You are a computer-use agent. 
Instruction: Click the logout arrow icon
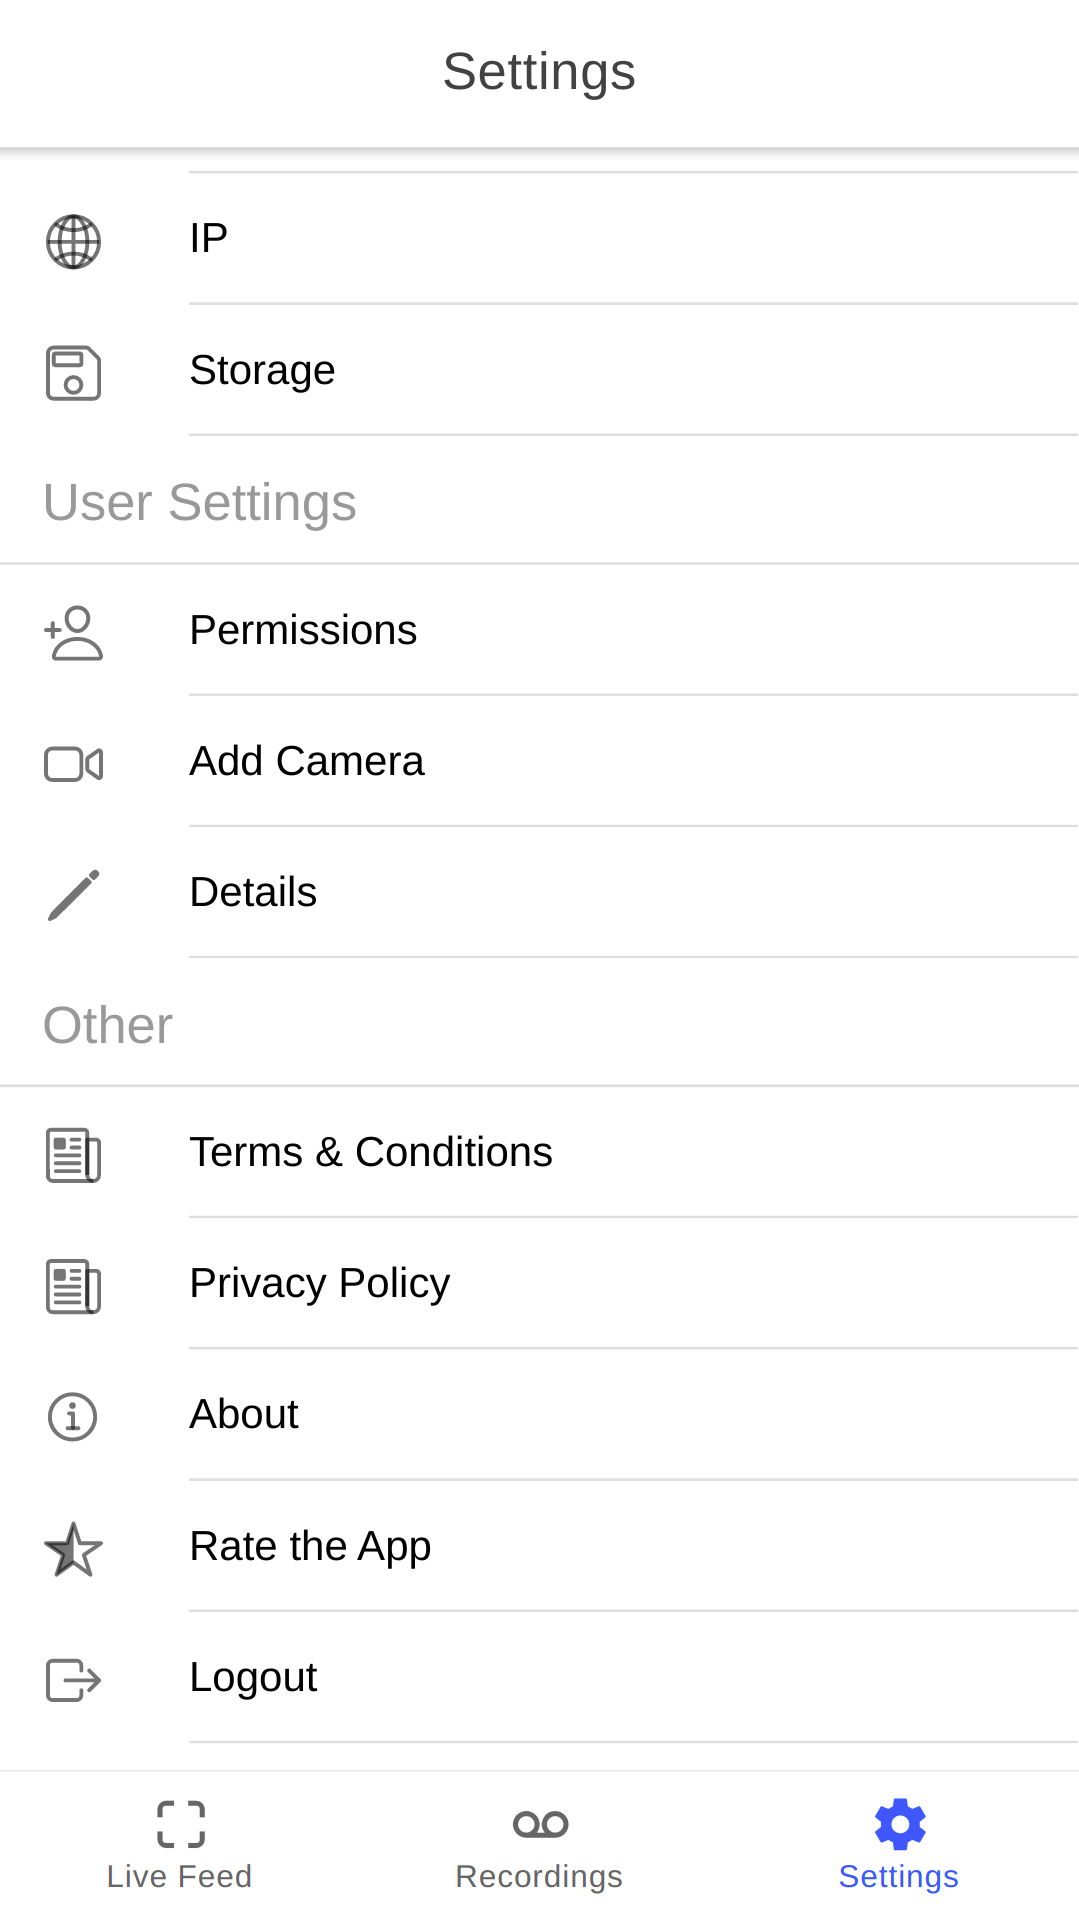(73, 1679)
